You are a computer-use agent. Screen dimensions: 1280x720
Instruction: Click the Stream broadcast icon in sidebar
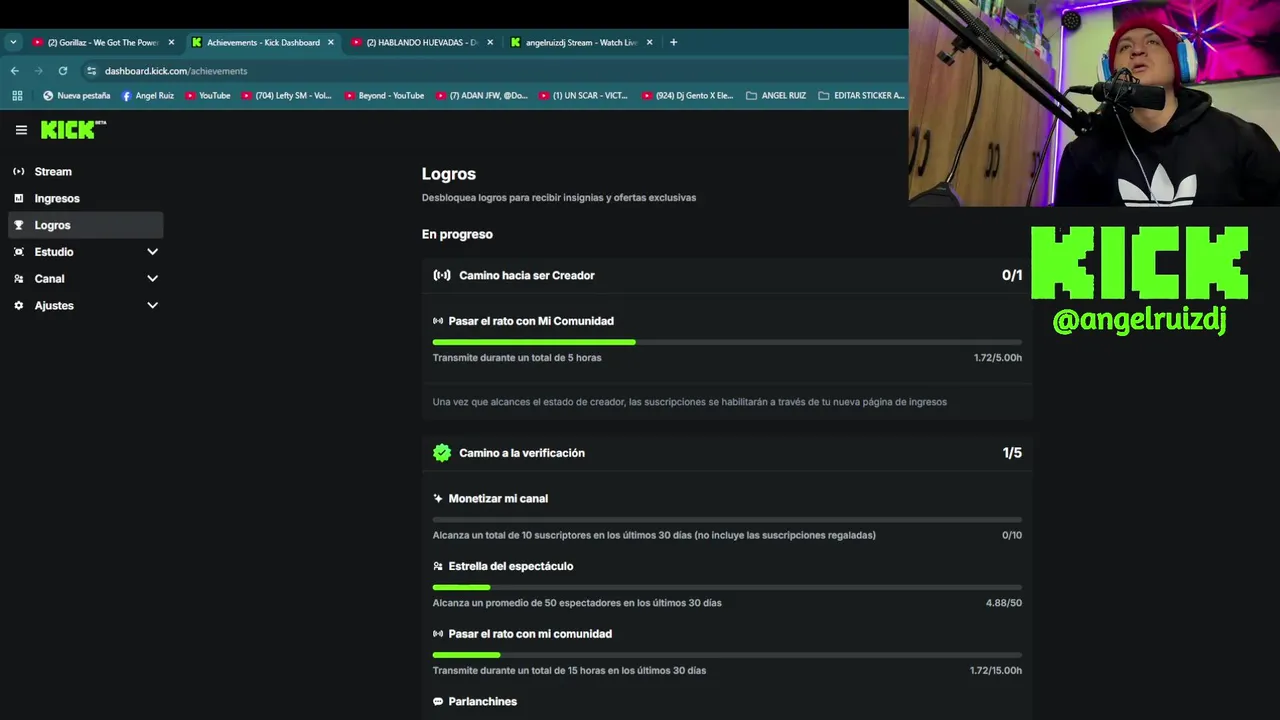(19, 172)
